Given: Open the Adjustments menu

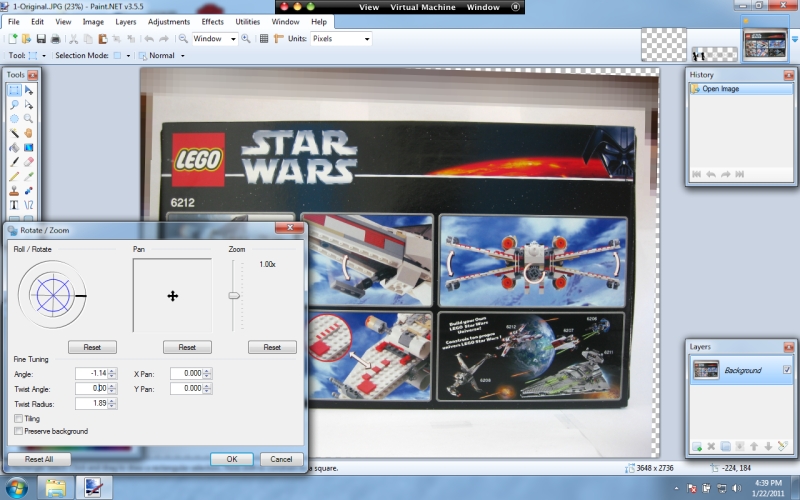Looking at the screenshot, I should coord(169,22).
